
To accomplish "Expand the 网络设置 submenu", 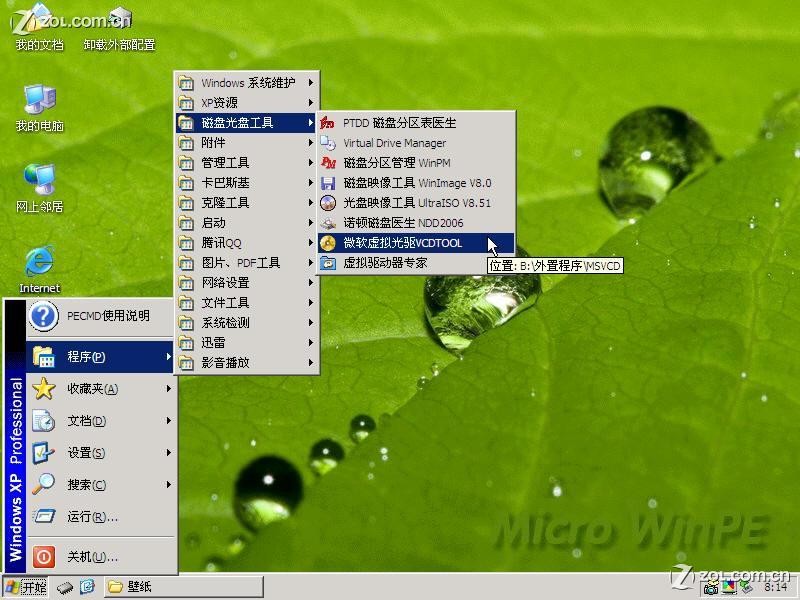I will pos(230,283).
